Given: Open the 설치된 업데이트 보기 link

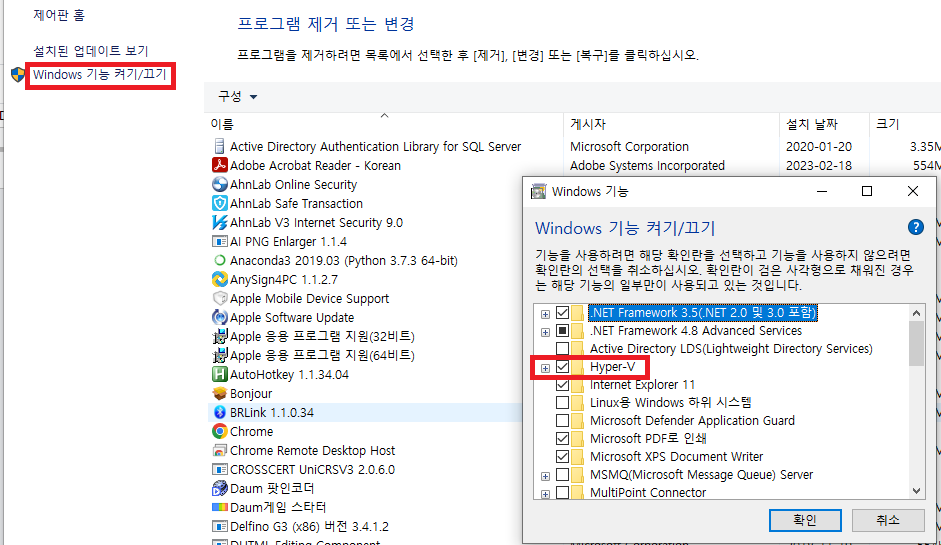Looking at the screenshot, I should (x=91, y=51).
